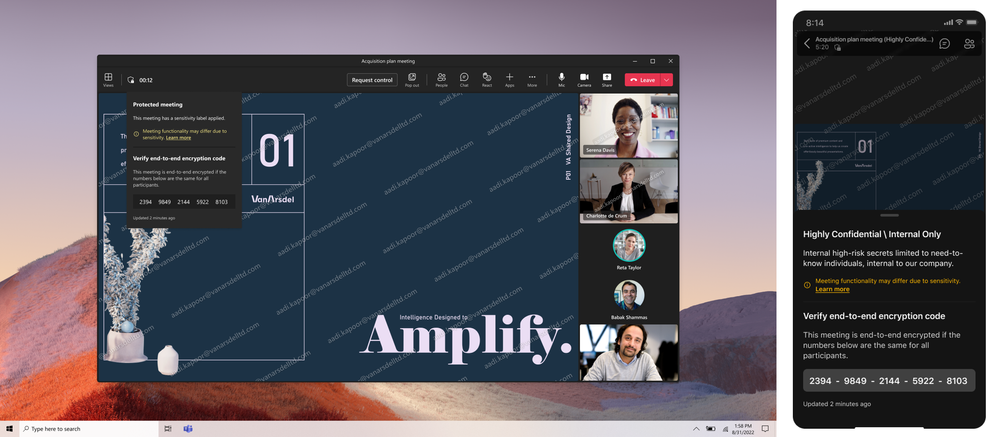The width and height of the screenshot is (999, 437).
Task: Tap the Learn more link on the phone
Action: point(832,289)
